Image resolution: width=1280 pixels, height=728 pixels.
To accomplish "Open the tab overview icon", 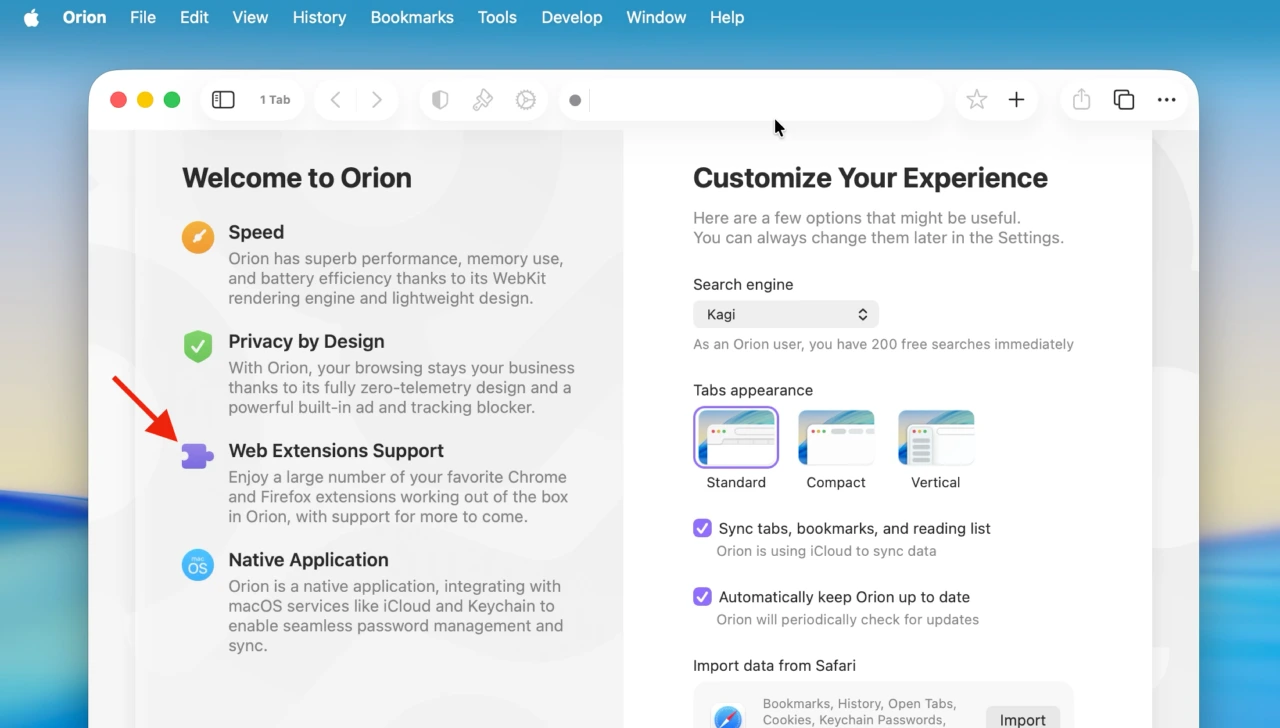I will click(x=1123, y=99).
